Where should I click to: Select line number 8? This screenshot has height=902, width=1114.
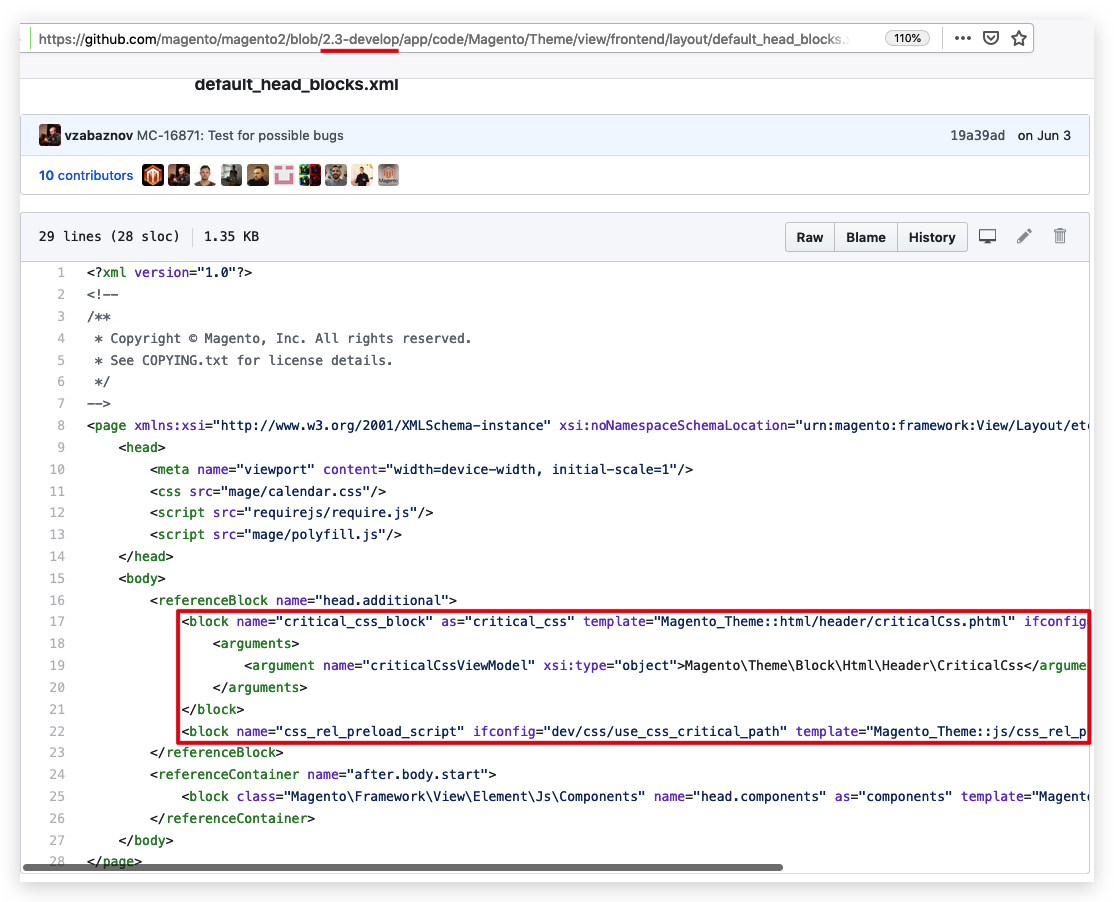(x=61, y=425)
